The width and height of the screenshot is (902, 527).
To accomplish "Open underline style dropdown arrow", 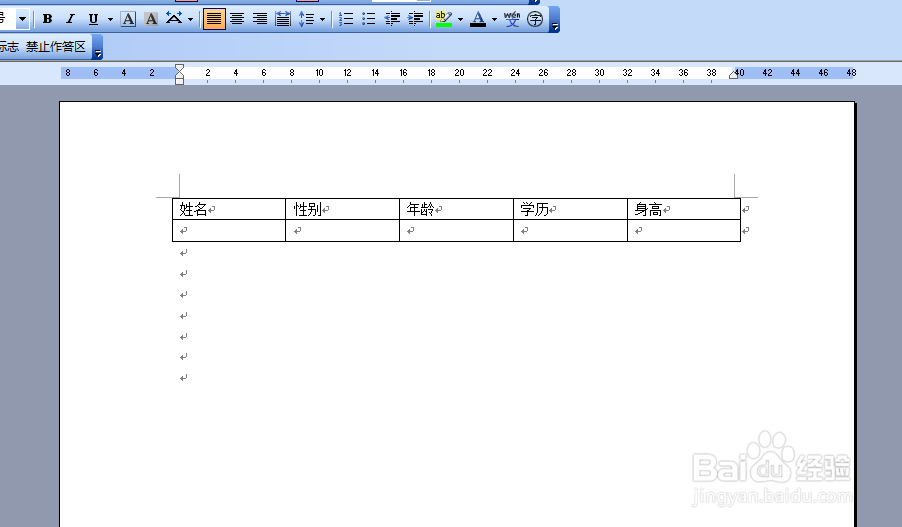I will [110, 19].
